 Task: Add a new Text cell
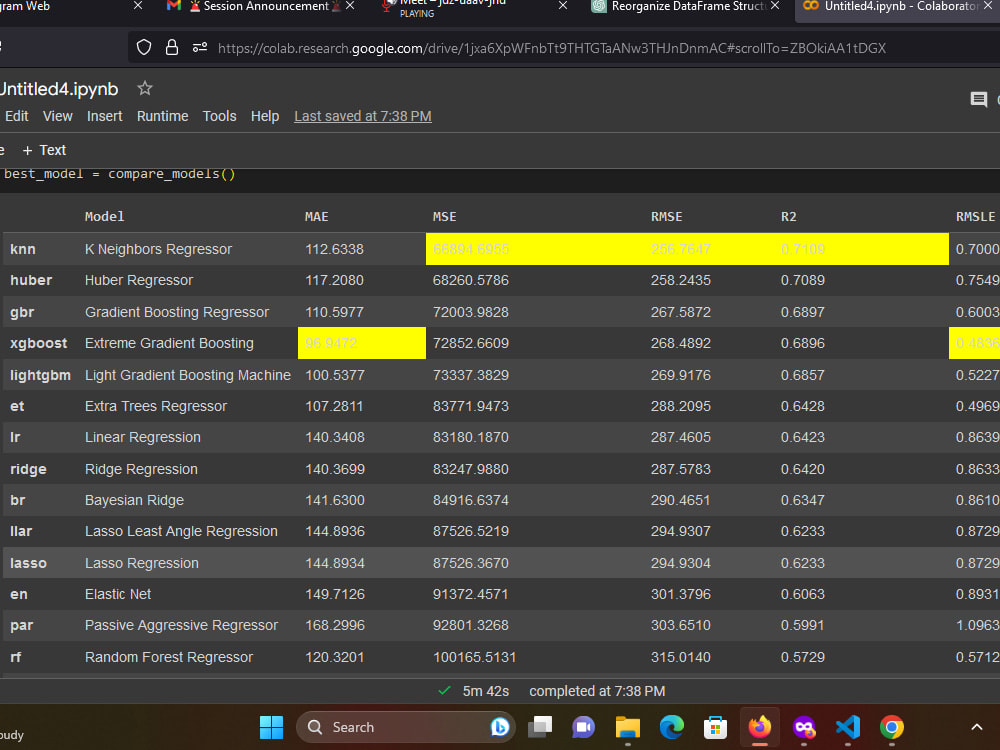45,150
